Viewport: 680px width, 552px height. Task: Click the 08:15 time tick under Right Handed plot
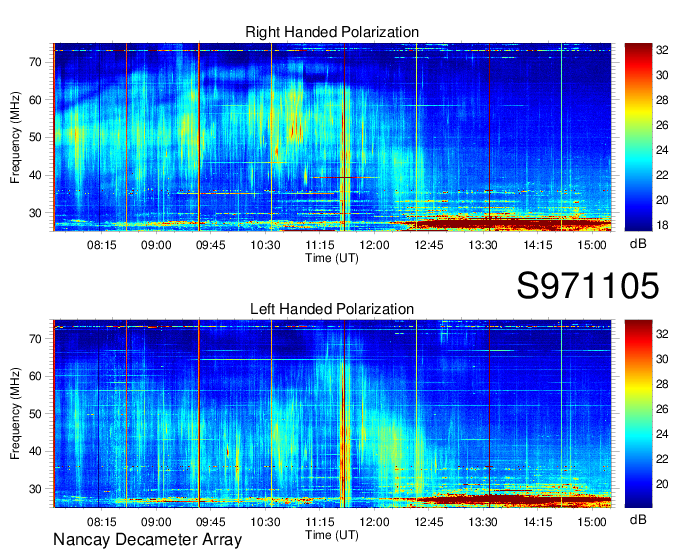[101, 245]
